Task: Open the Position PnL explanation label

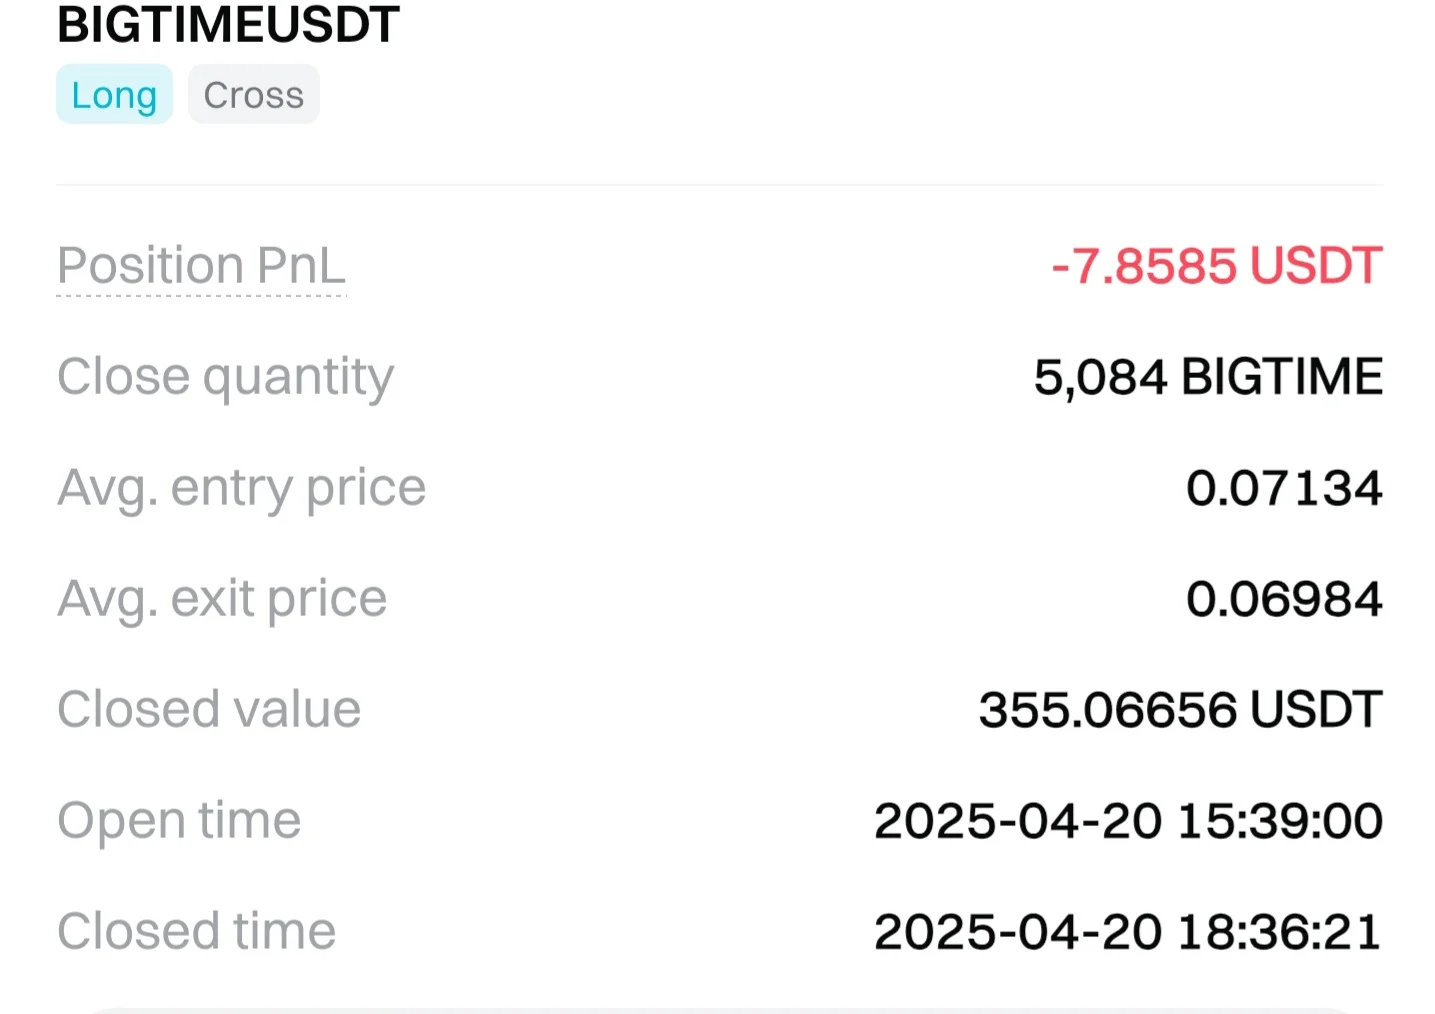Action: pos(201,266)
